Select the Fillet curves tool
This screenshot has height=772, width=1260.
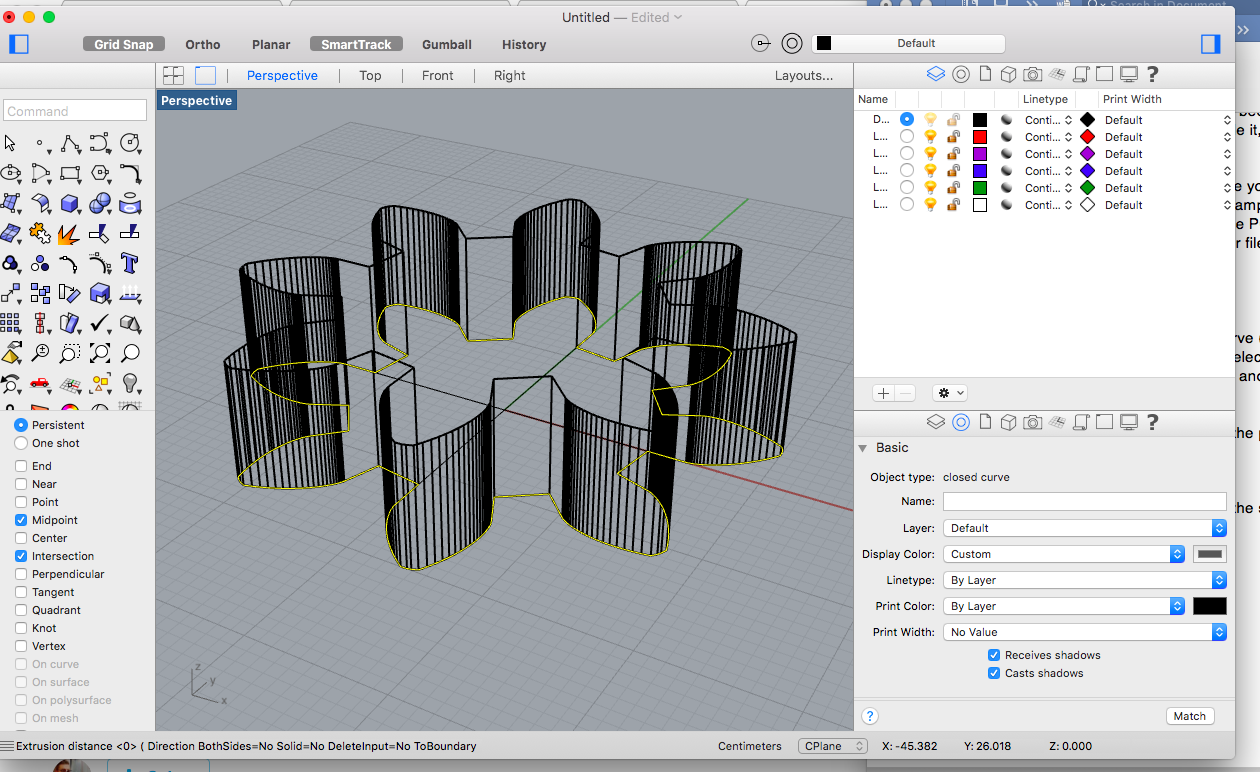pyautogui.click(x=130, y=173)
